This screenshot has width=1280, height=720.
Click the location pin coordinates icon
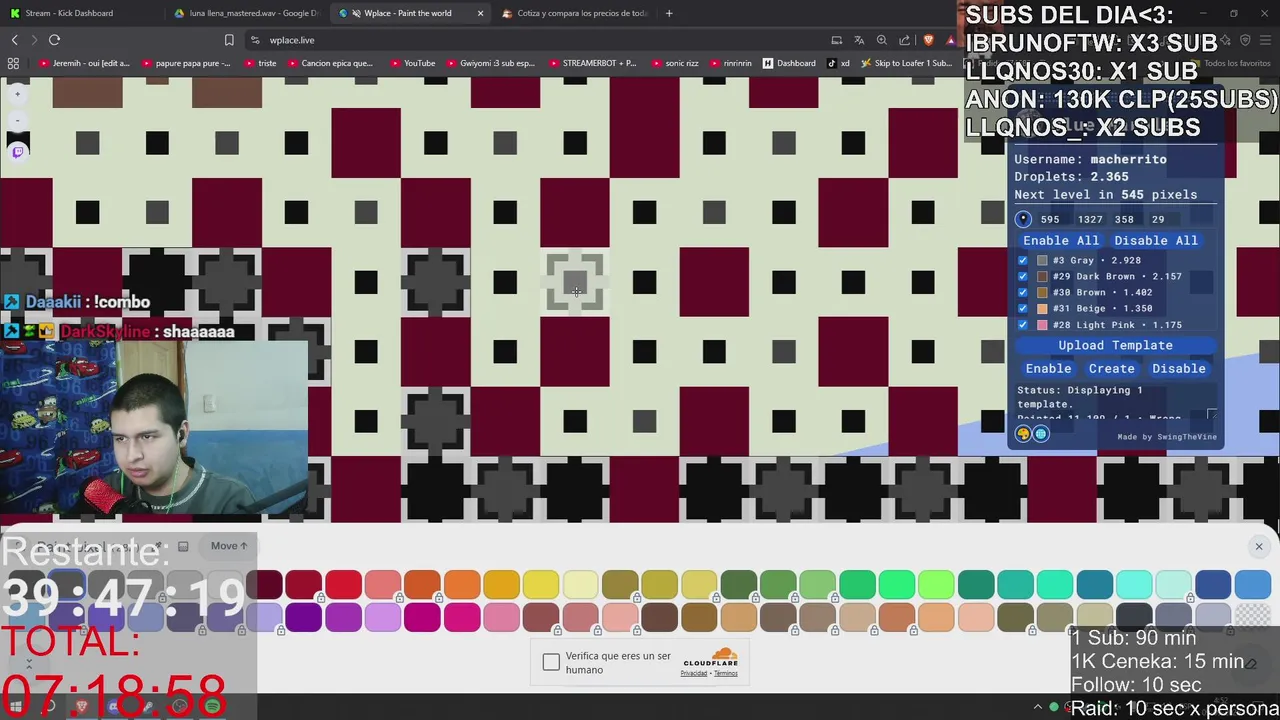[1023, 219]
